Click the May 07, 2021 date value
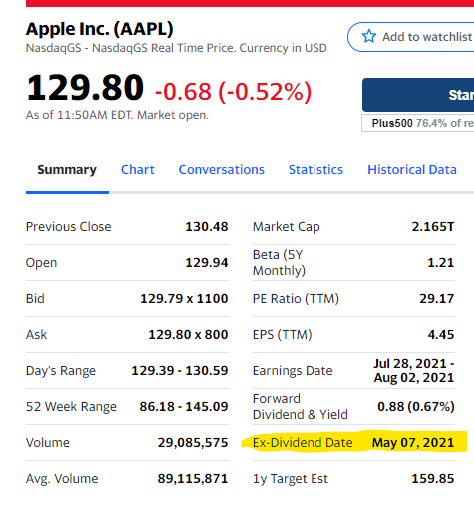 (413, 443)
